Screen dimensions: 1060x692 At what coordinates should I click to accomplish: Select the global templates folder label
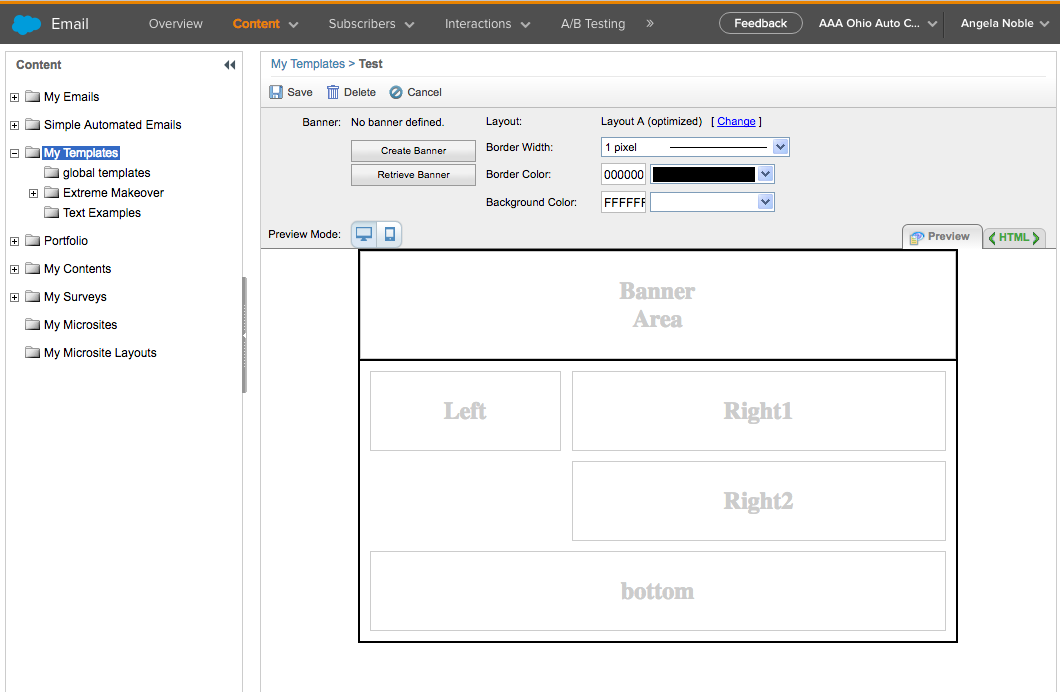pos(107,173)
